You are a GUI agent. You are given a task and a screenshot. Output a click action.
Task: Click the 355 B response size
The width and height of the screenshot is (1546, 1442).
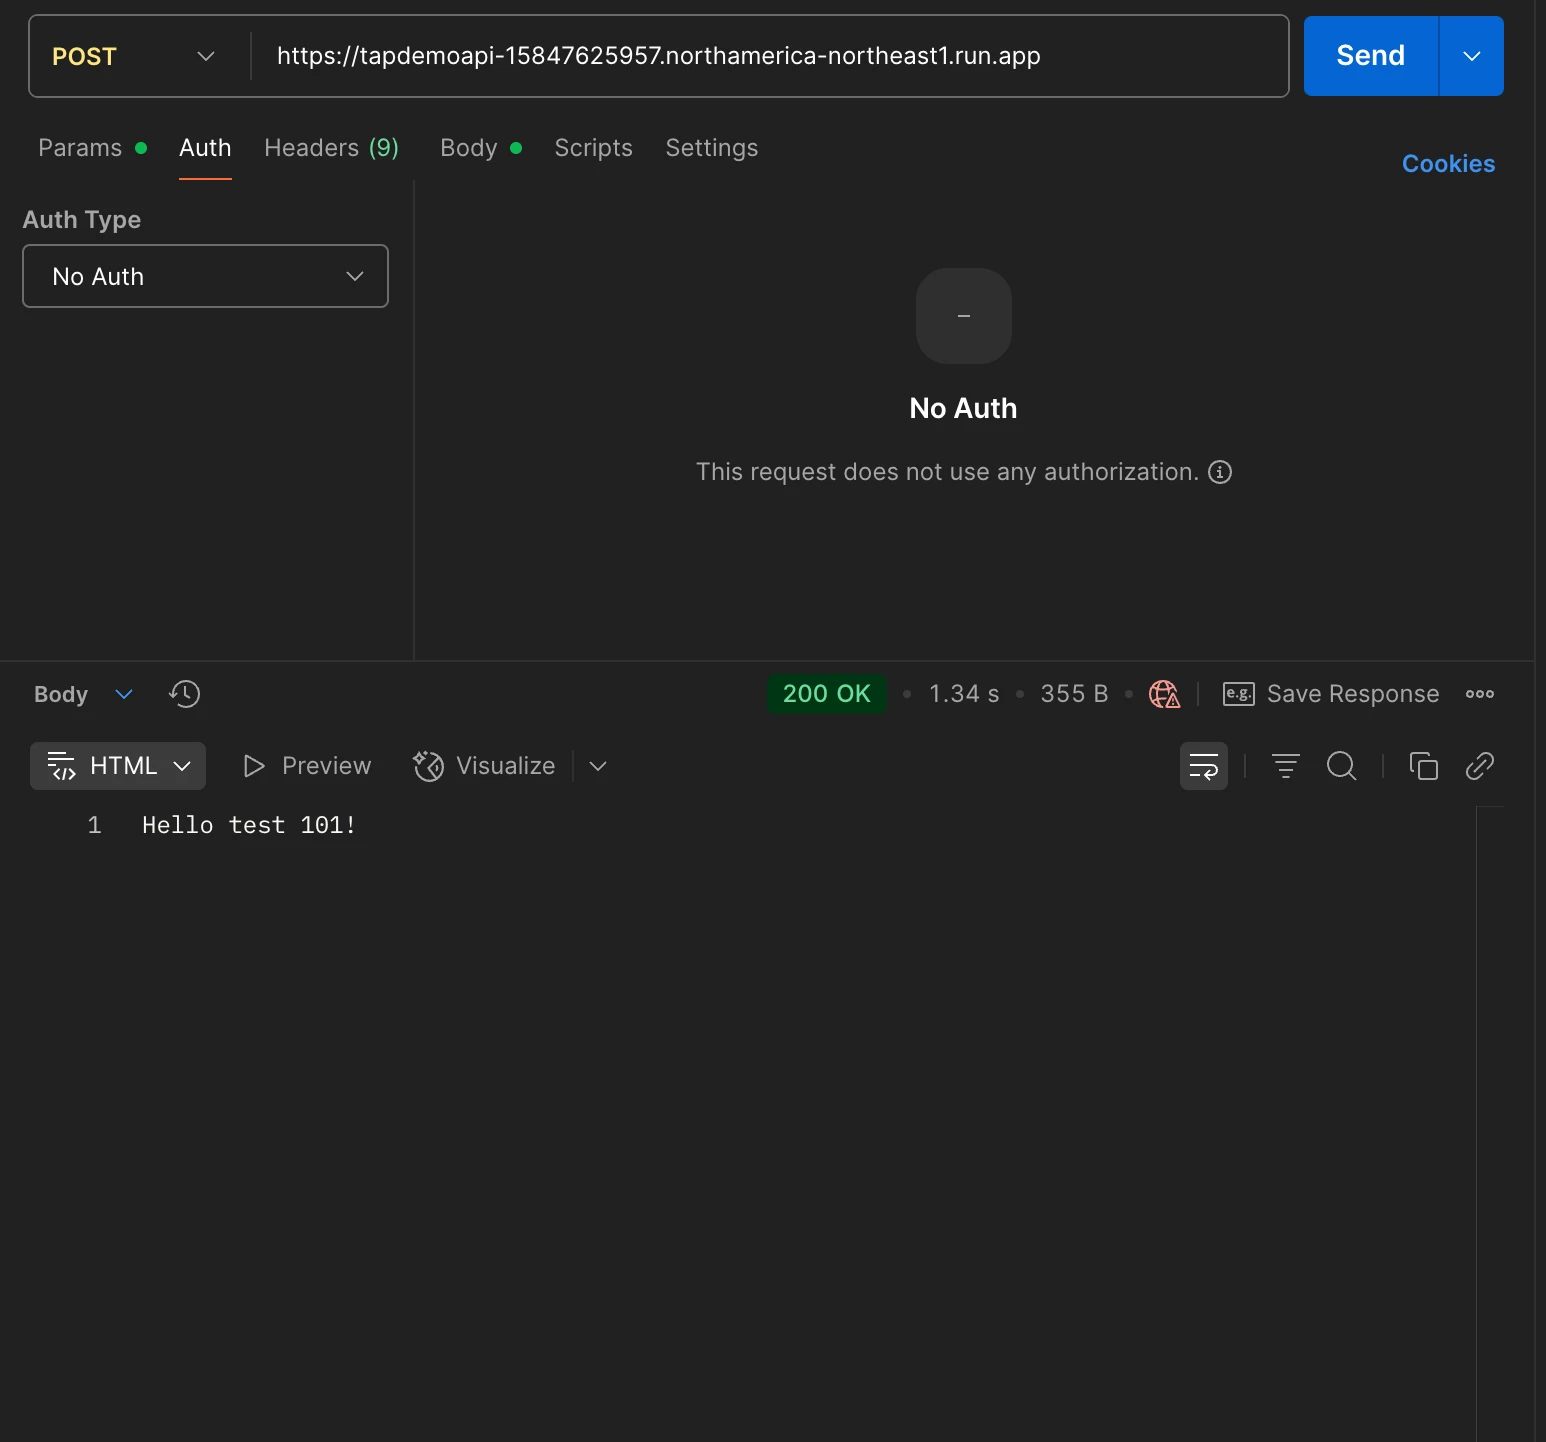point(1074,694)
